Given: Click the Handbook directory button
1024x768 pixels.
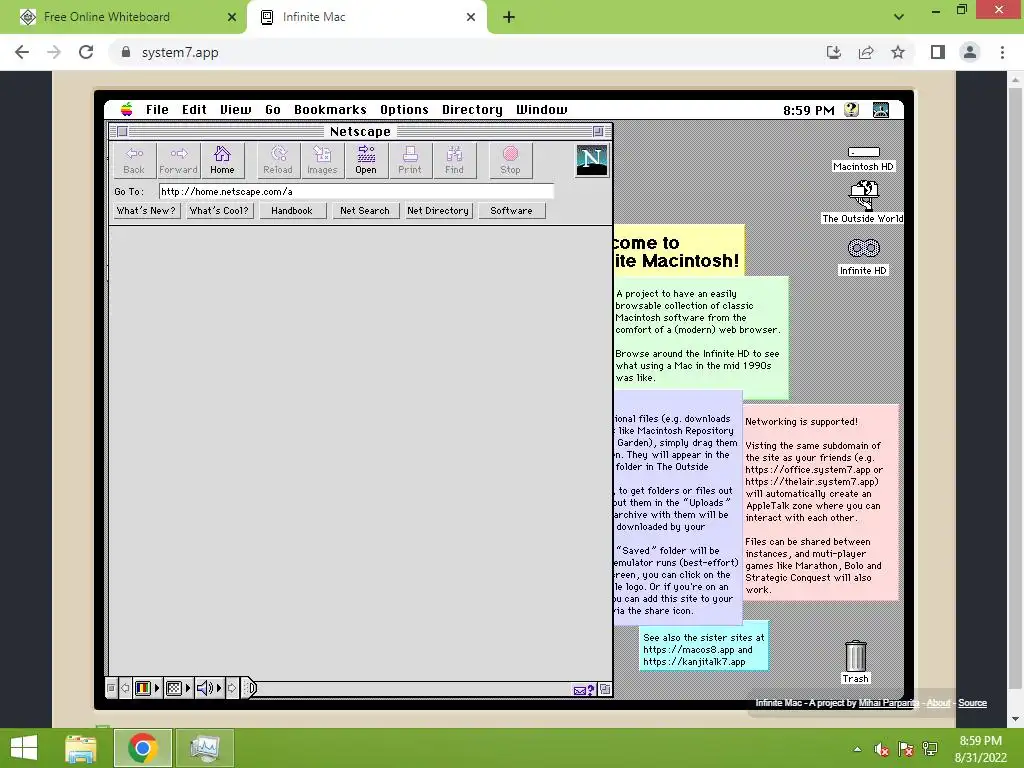Looking at the screenshot, I should click(x=292, y=211).
